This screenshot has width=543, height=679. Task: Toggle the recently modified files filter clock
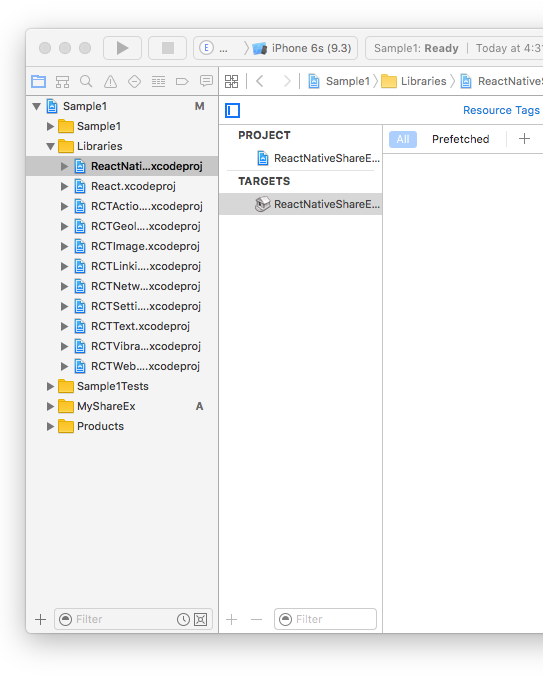coord(183,619)
